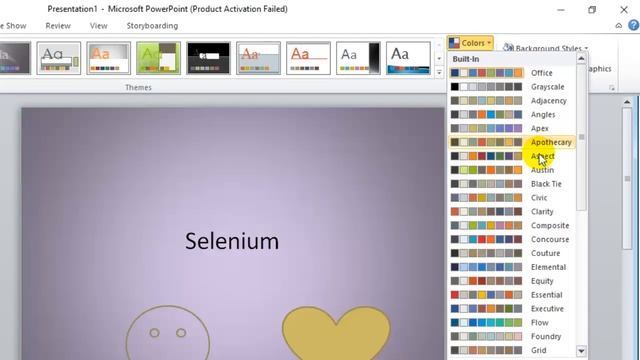This screenshot has width=640, height=360.
Task: Apply the black dark theme thumbnail
Action: 208,58
